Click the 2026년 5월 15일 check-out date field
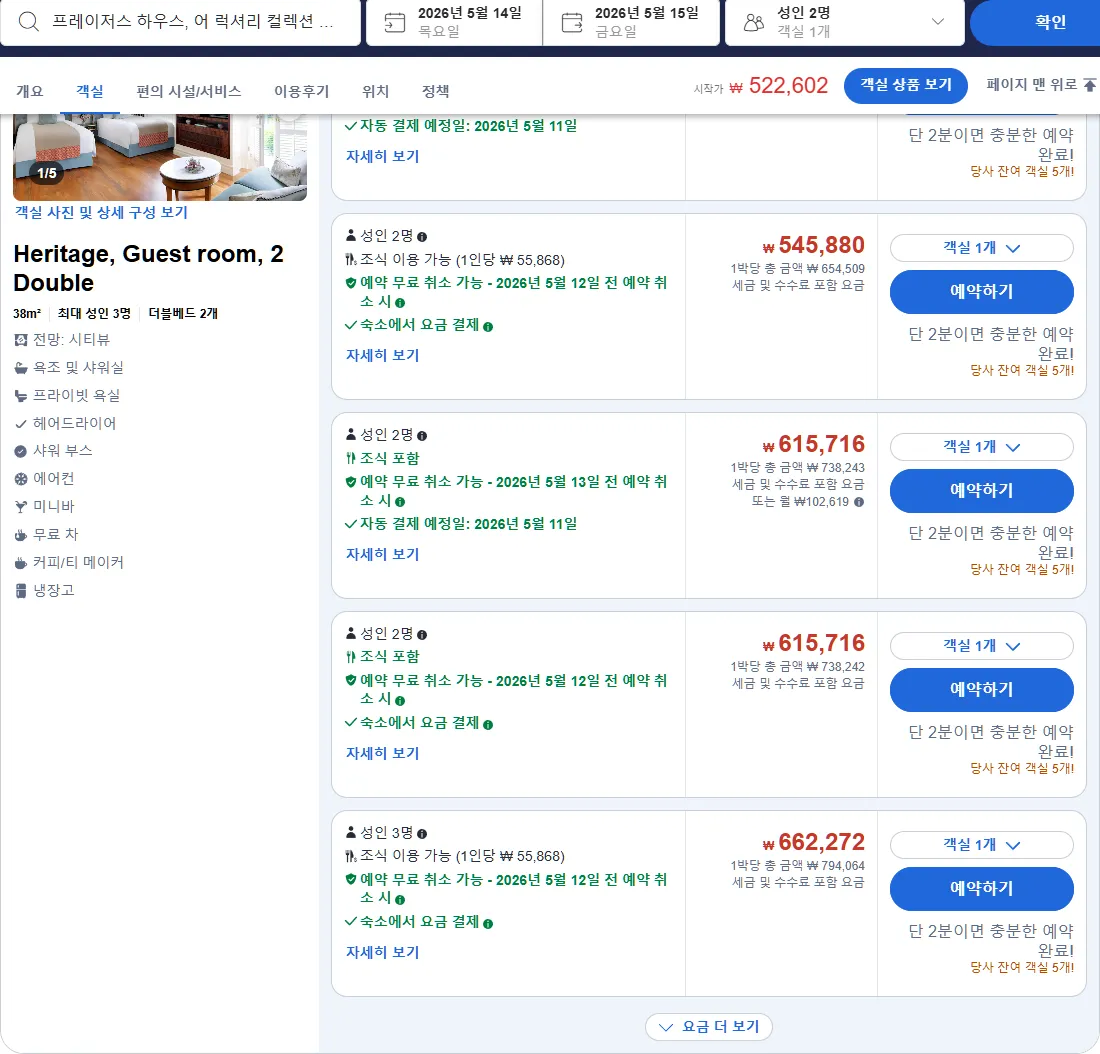The height and width of the screenshot is (1054, 1100). pos(631,22)
